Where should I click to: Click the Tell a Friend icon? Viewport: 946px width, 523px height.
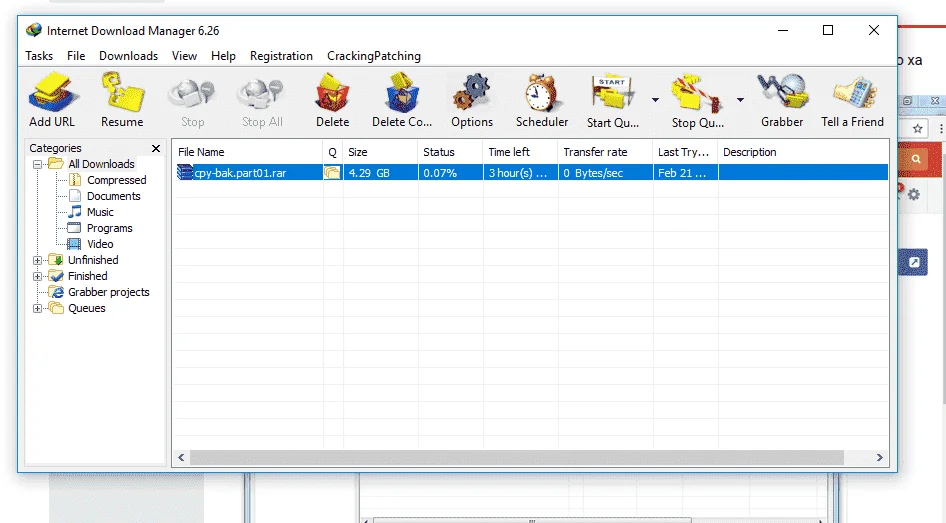pos(852,100)
